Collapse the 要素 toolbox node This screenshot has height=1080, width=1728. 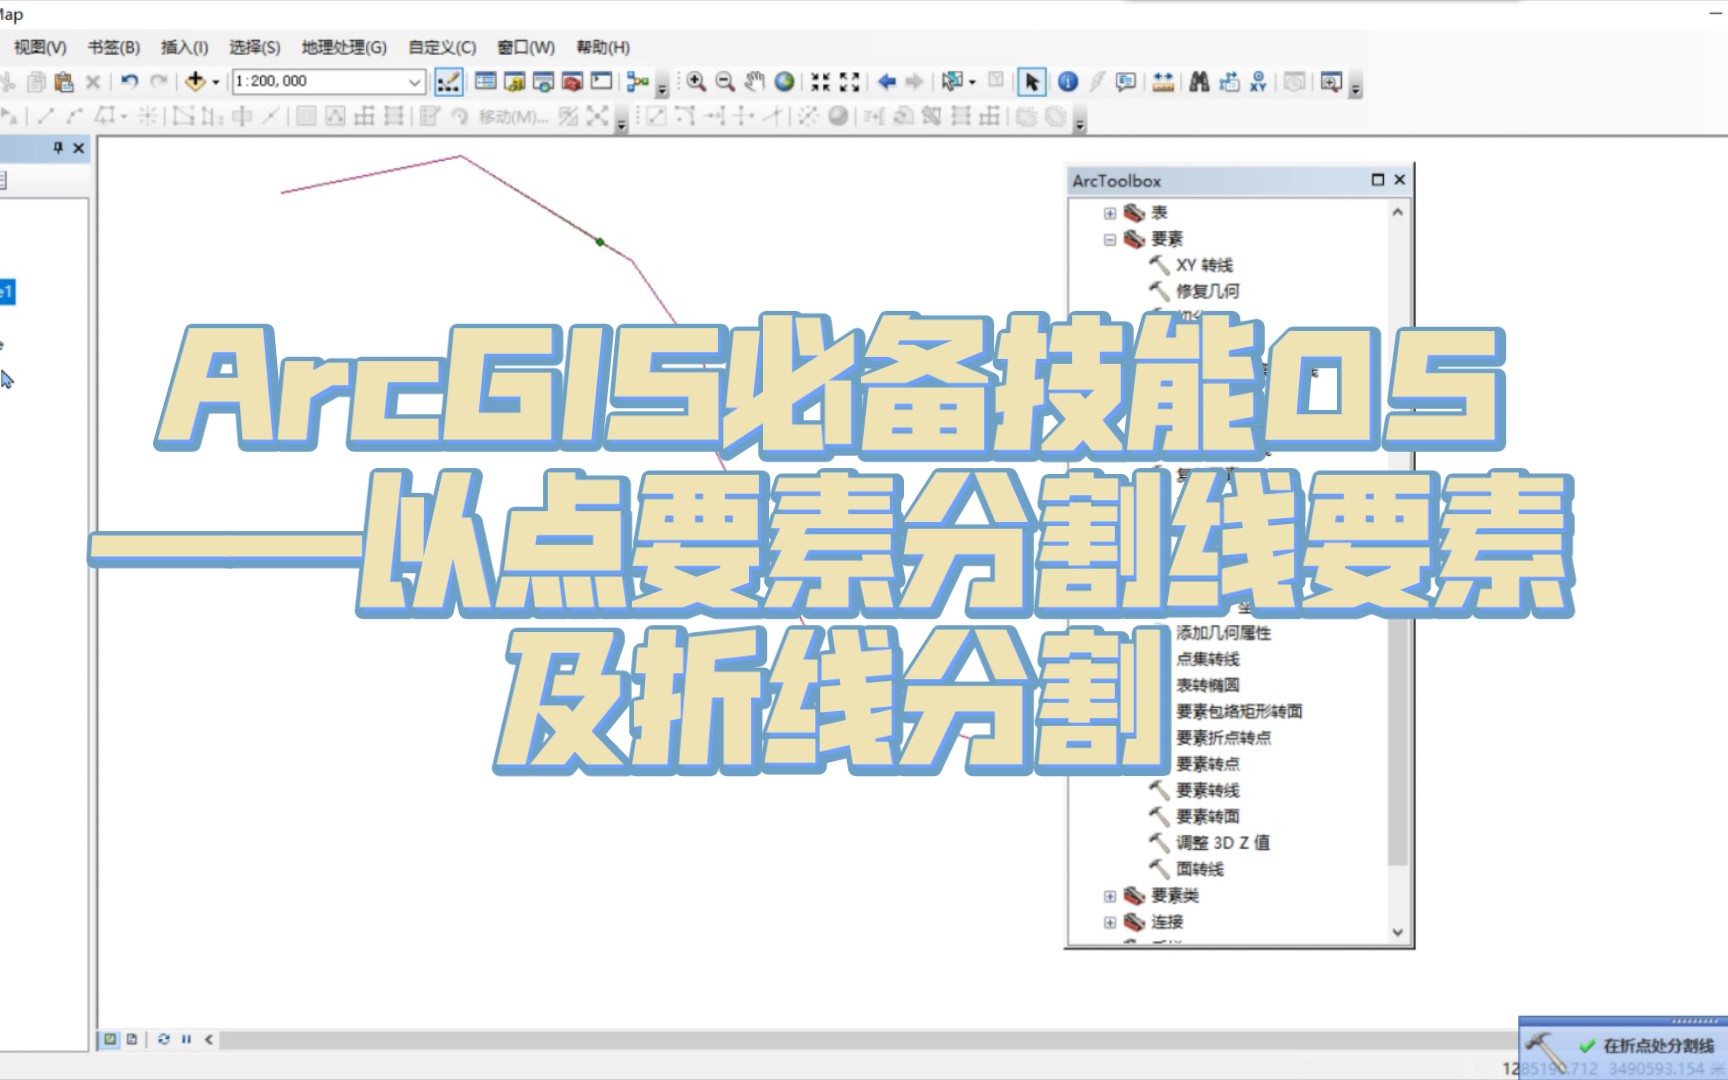(x=1110, y=239)
